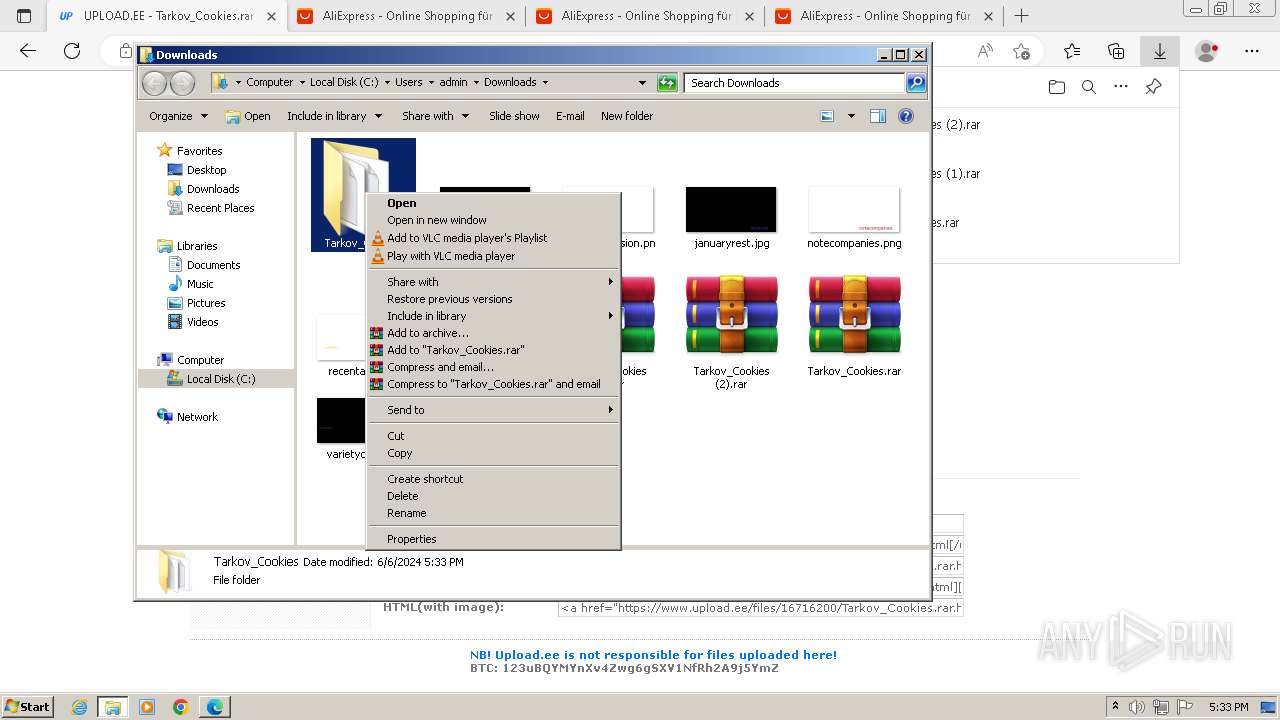Select Recent Places in navigation pane
Screen dimensions: 1280x720
coord(220,208)
